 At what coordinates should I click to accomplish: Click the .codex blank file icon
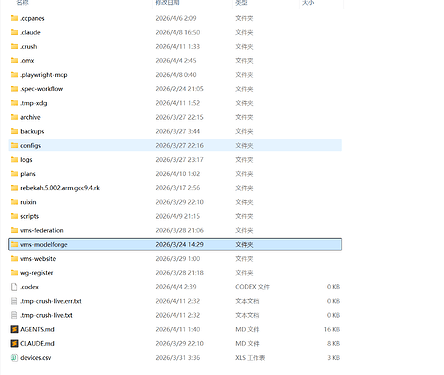tap(14, 287)
